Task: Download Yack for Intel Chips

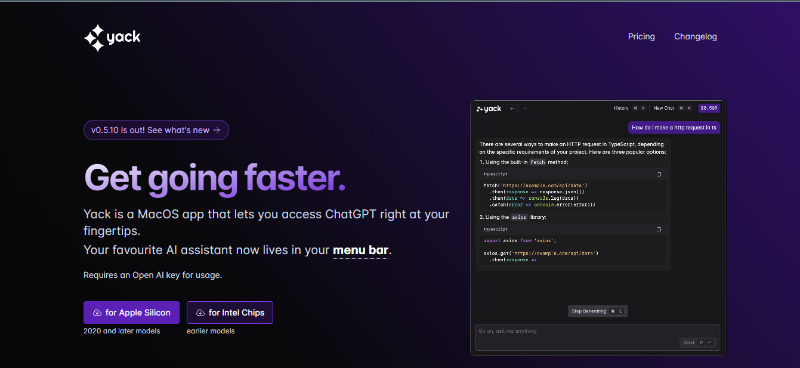Action: (230, 312)
